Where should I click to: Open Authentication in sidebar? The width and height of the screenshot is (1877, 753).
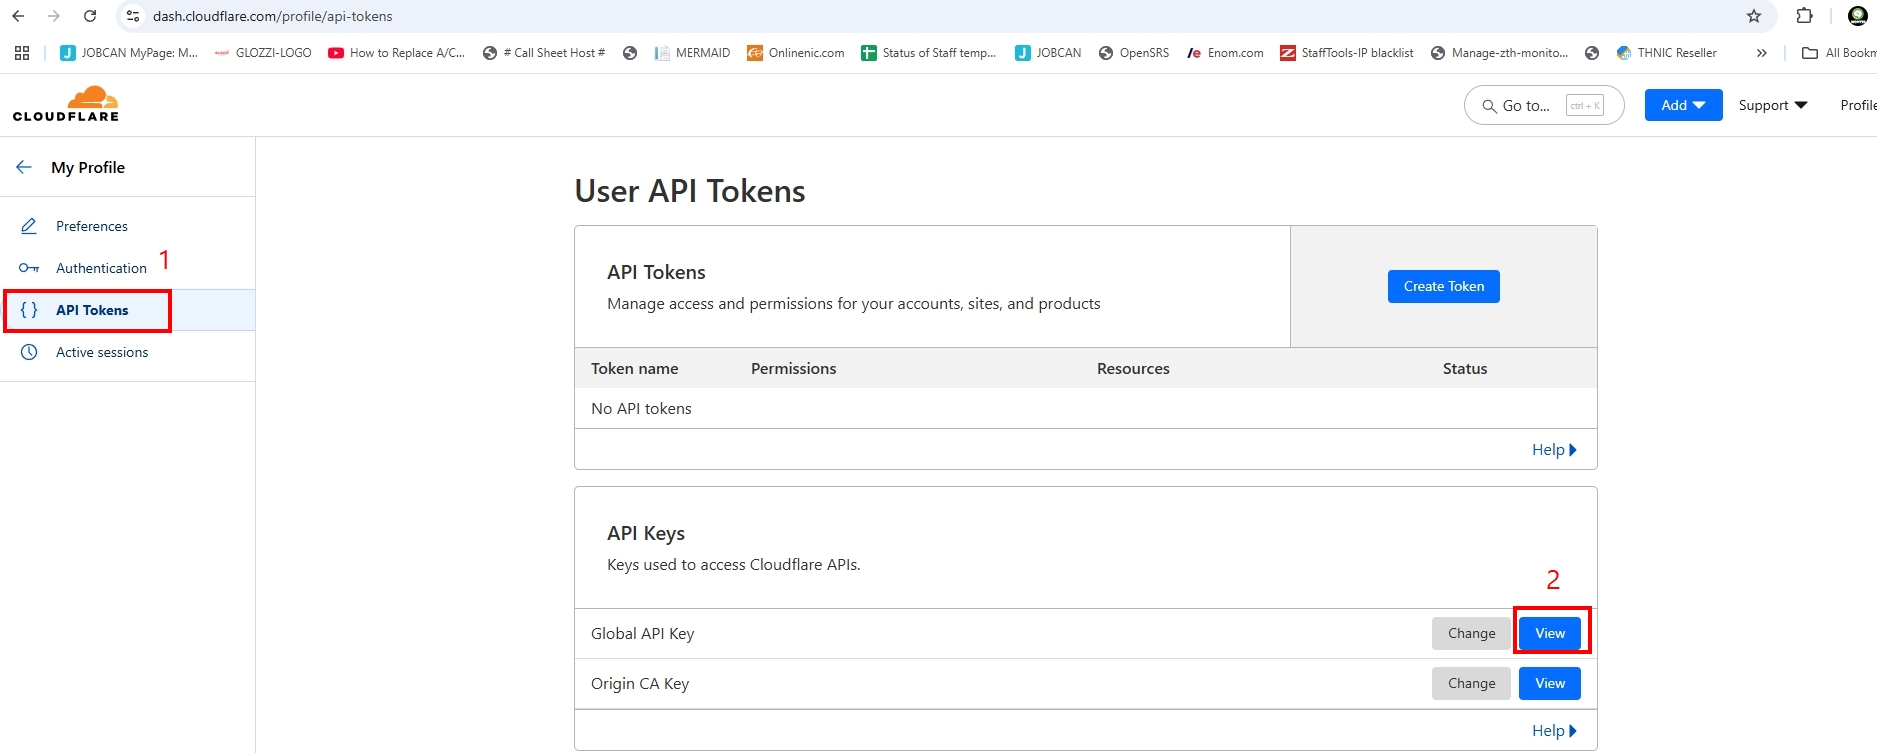101,268
